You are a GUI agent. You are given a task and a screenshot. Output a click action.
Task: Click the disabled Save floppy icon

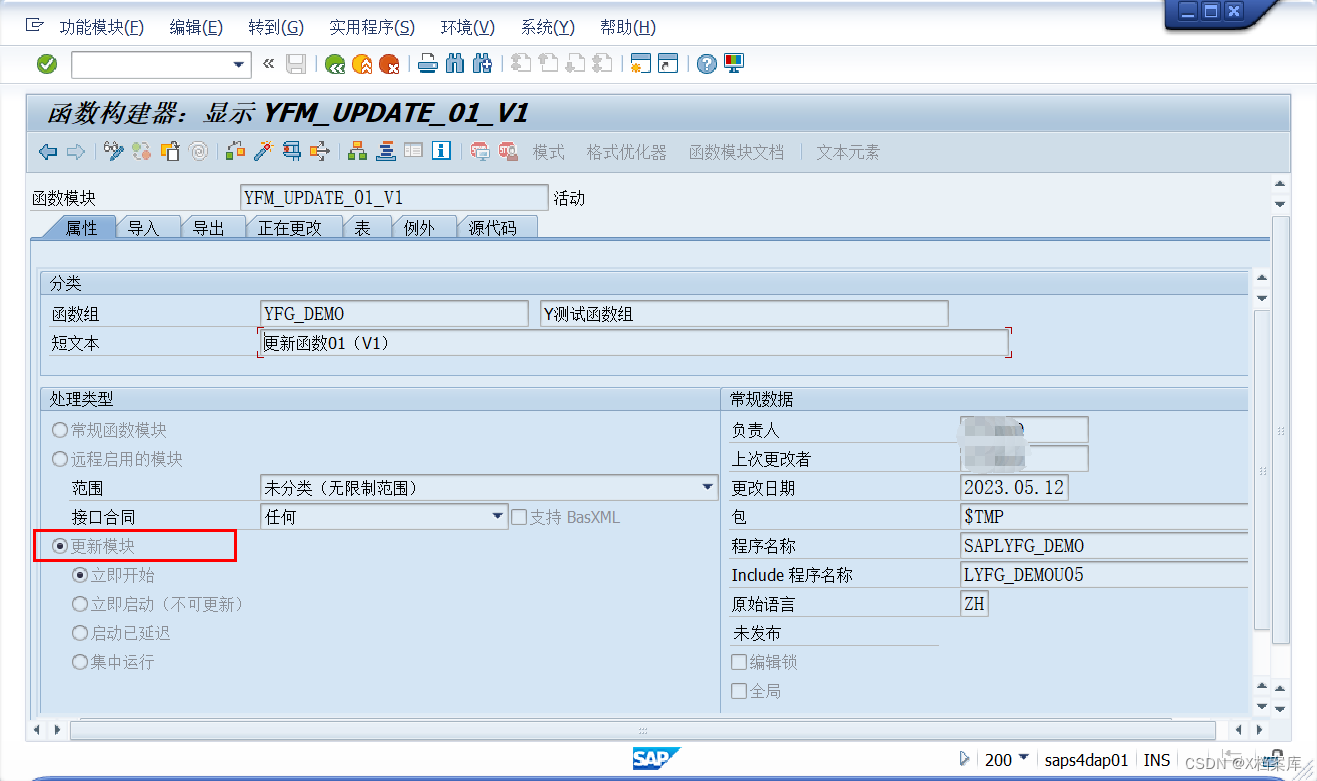click(x=296, y=64)
